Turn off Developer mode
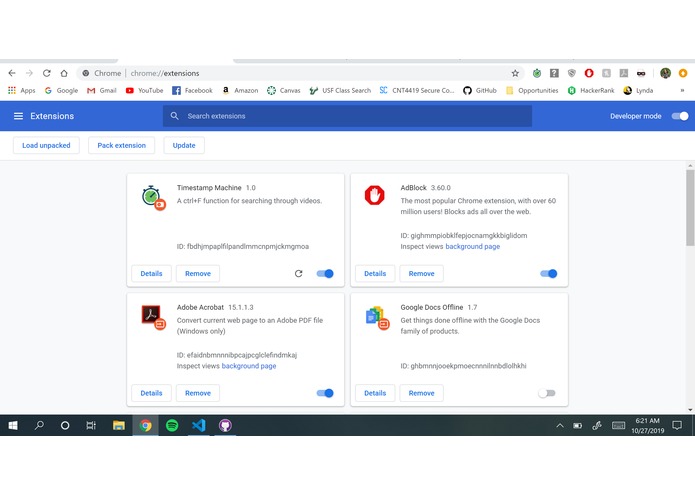695x494 pixels. [680, 116]
